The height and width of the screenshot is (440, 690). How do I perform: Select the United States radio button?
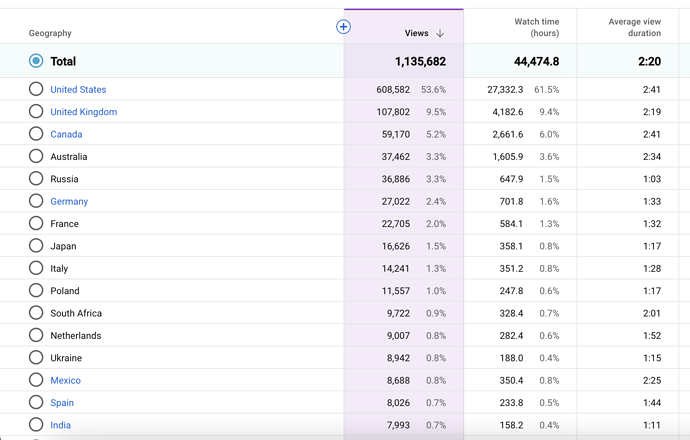coord(36,89)
